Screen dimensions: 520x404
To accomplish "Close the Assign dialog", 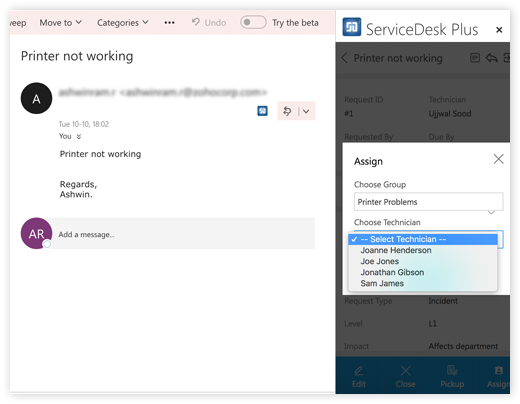I will point(498,159).
